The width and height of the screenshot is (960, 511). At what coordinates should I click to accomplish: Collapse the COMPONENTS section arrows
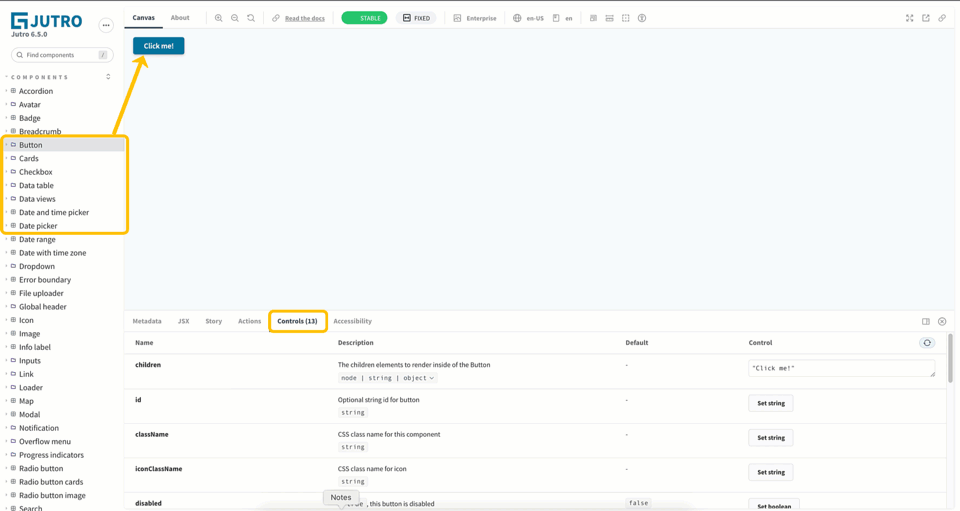click(108, 77)
